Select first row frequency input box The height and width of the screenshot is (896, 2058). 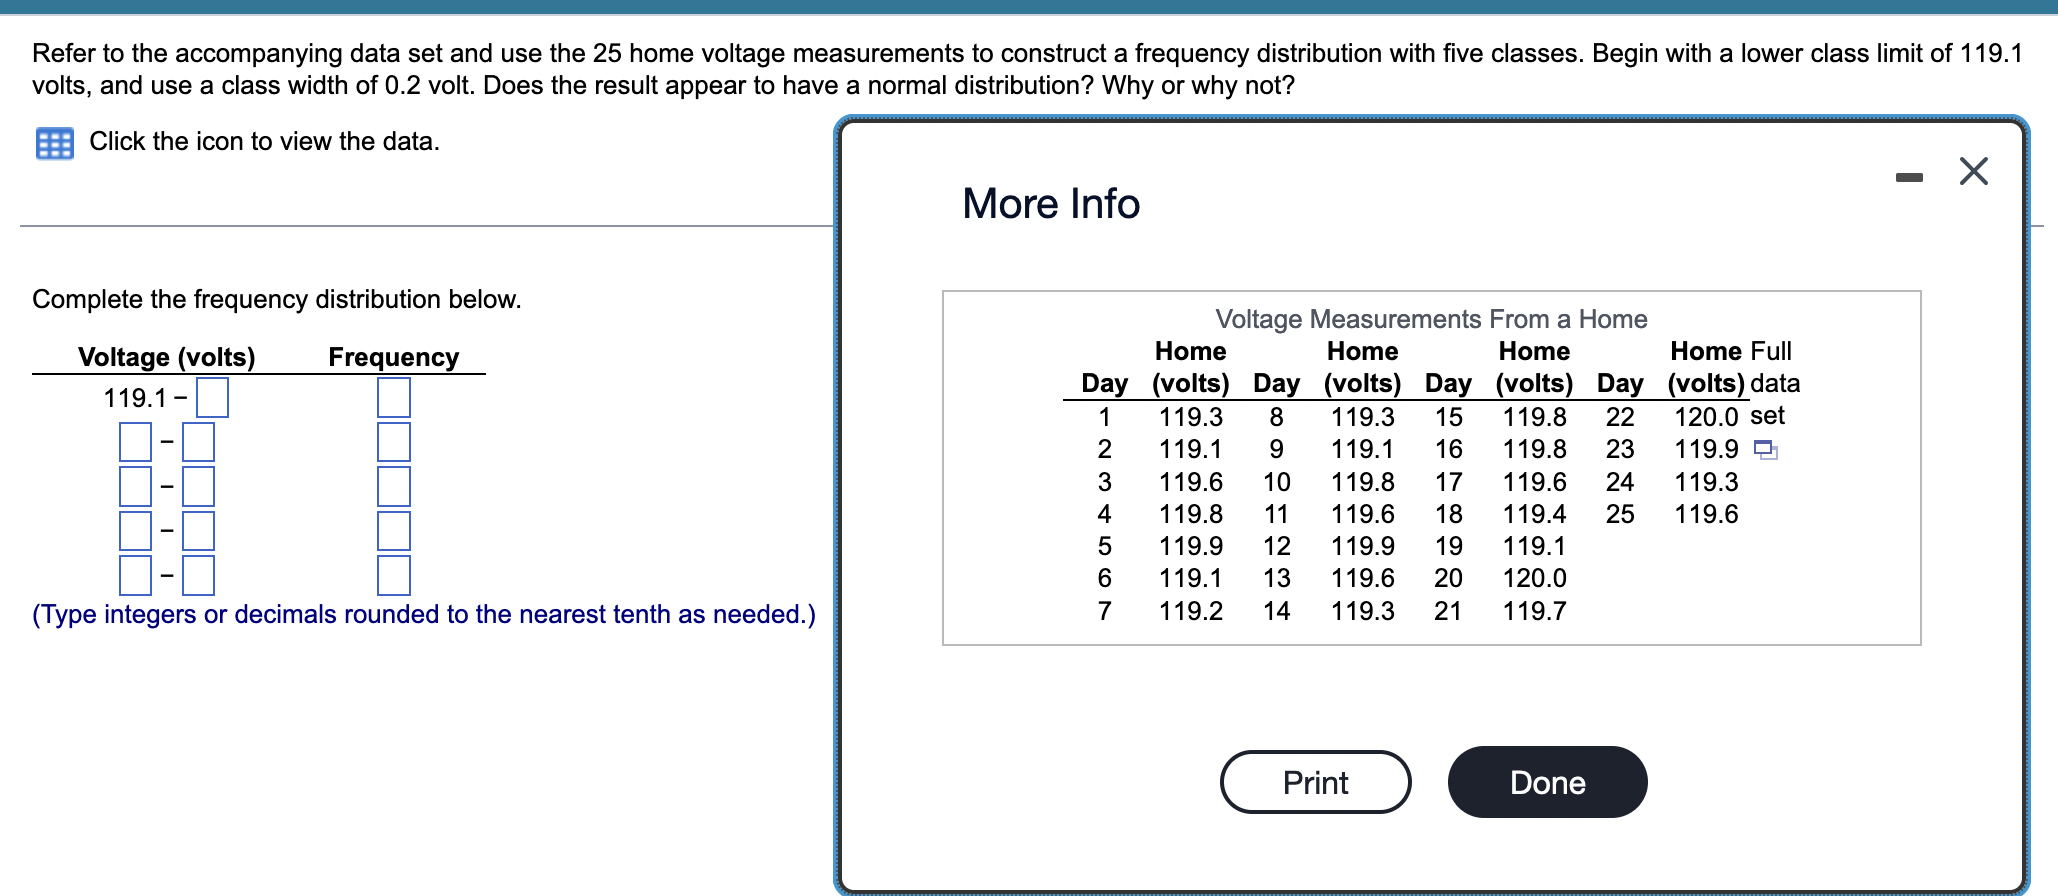394,397
